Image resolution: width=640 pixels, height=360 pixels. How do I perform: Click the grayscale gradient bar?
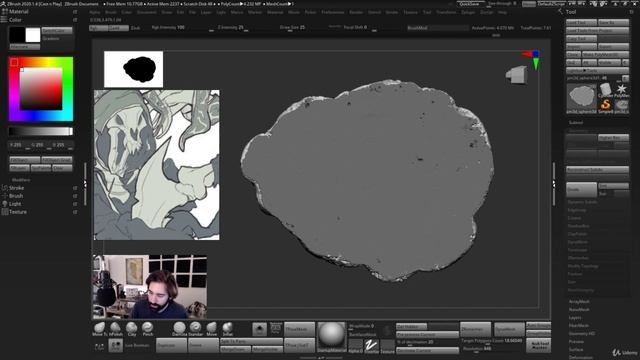pyautogui.click(x=41, y=131)
